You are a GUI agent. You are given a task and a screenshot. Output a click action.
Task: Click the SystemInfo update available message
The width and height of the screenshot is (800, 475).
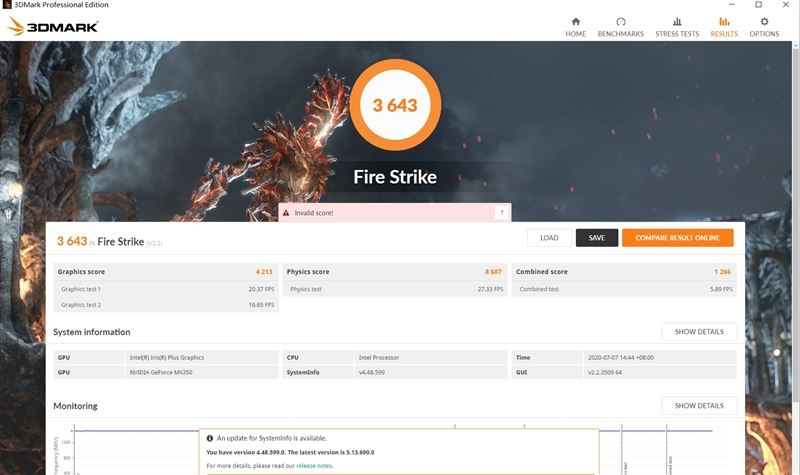271,438
